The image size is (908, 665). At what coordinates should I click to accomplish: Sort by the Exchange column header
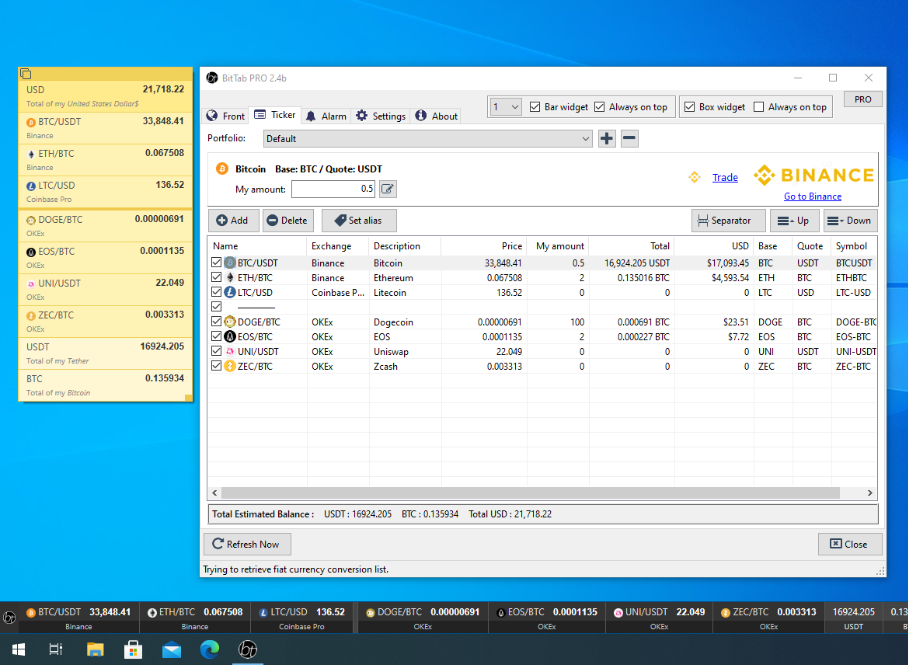338,246
